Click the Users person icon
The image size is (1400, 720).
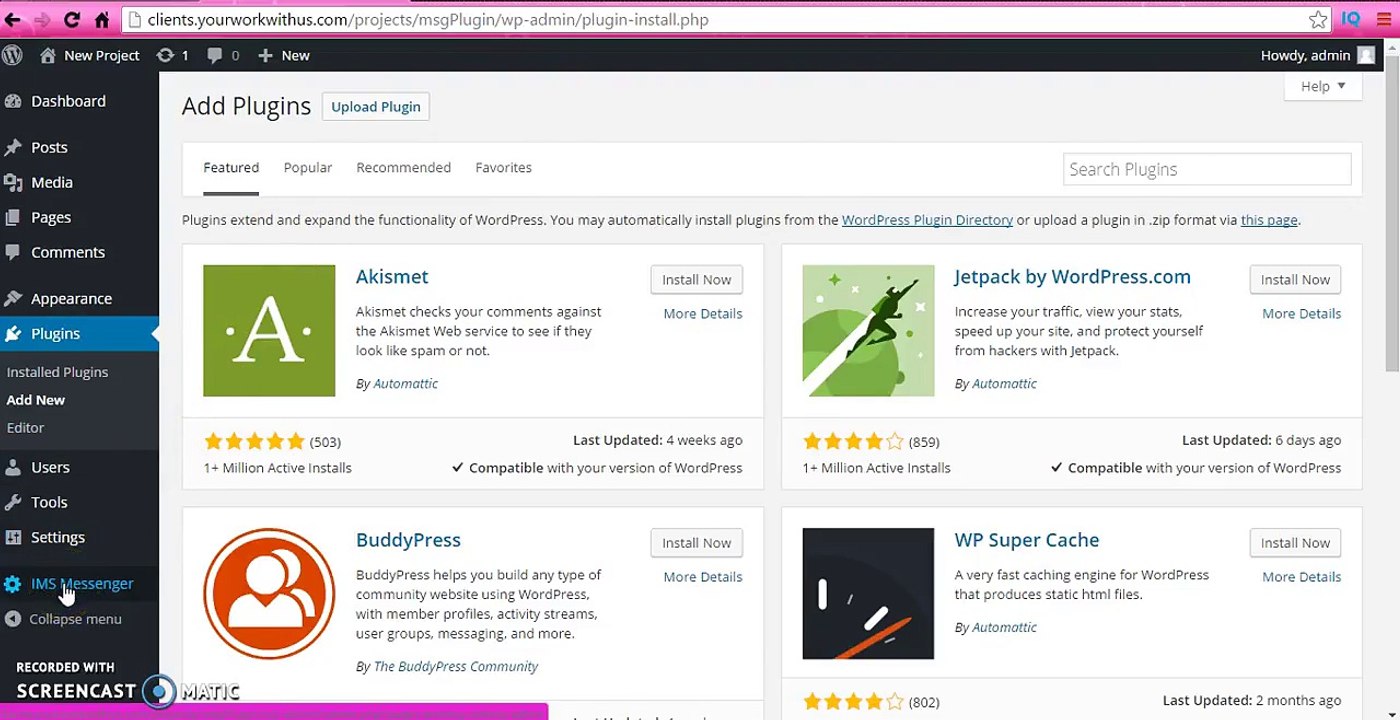coord(13,467)
